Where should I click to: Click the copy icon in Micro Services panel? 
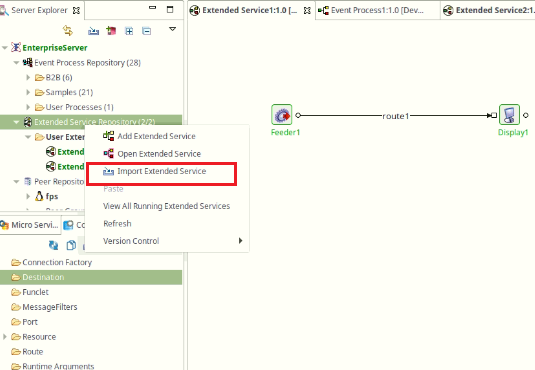click(x=71, y=245)
